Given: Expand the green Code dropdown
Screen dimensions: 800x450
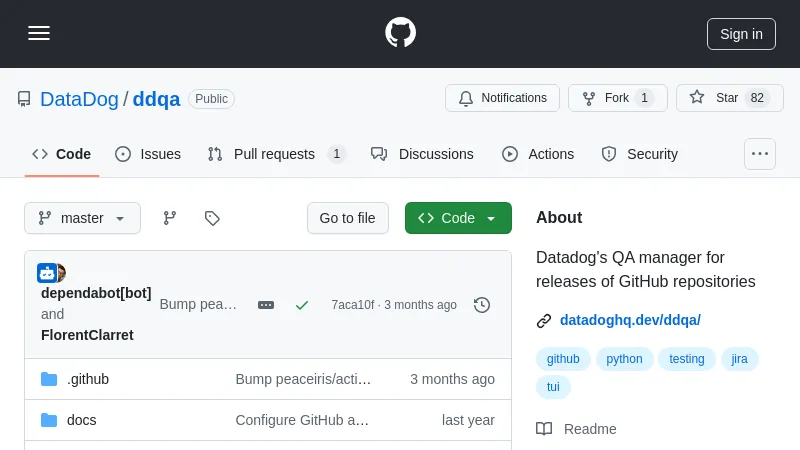Looking at the screenshot, I should [x=458, y=218].
